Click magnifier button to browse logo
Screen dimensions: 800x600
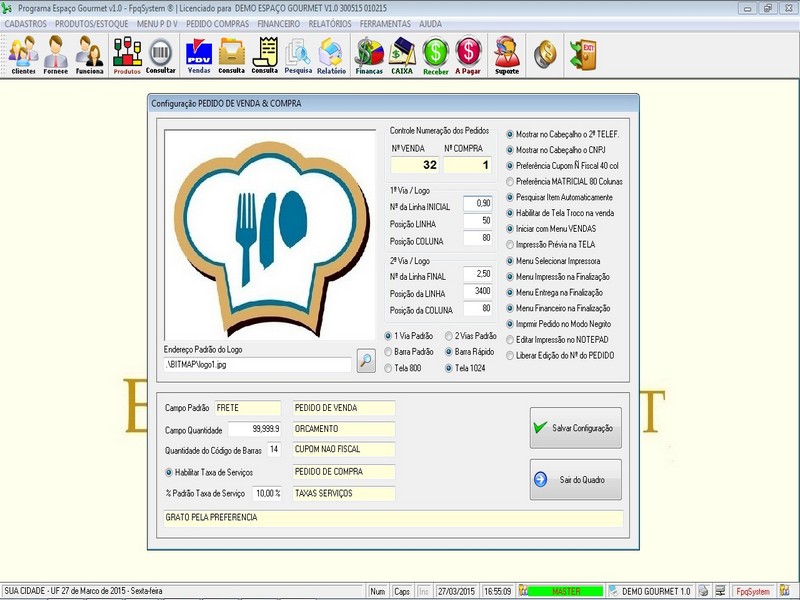366,361
